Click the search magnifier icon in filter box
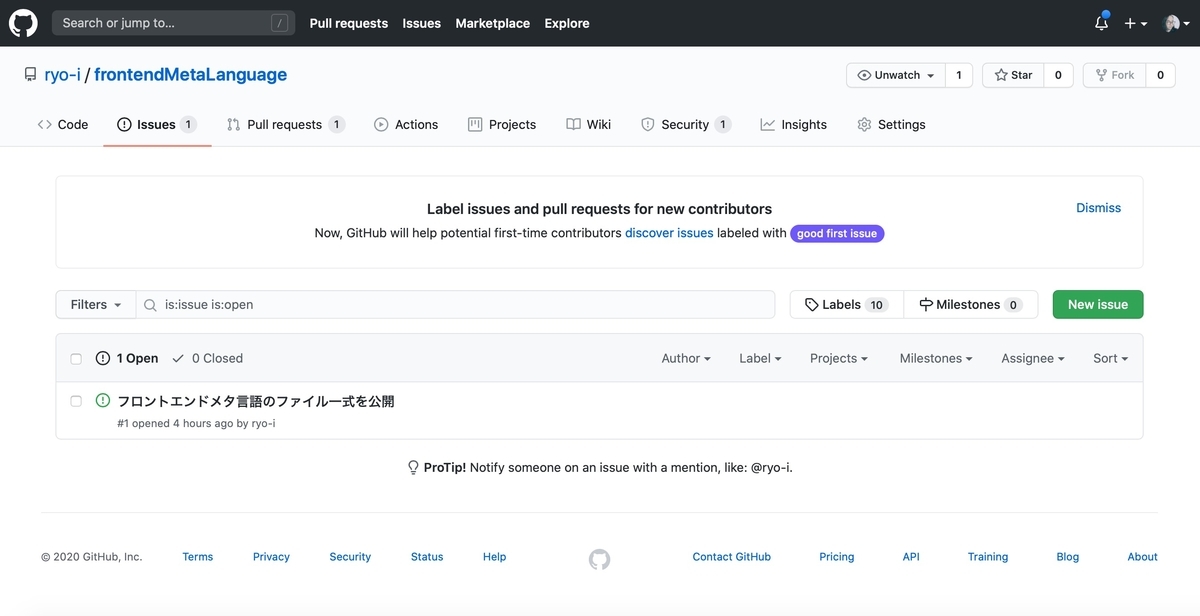This screenshot has width=1200, height=616. tap(150, 305)
